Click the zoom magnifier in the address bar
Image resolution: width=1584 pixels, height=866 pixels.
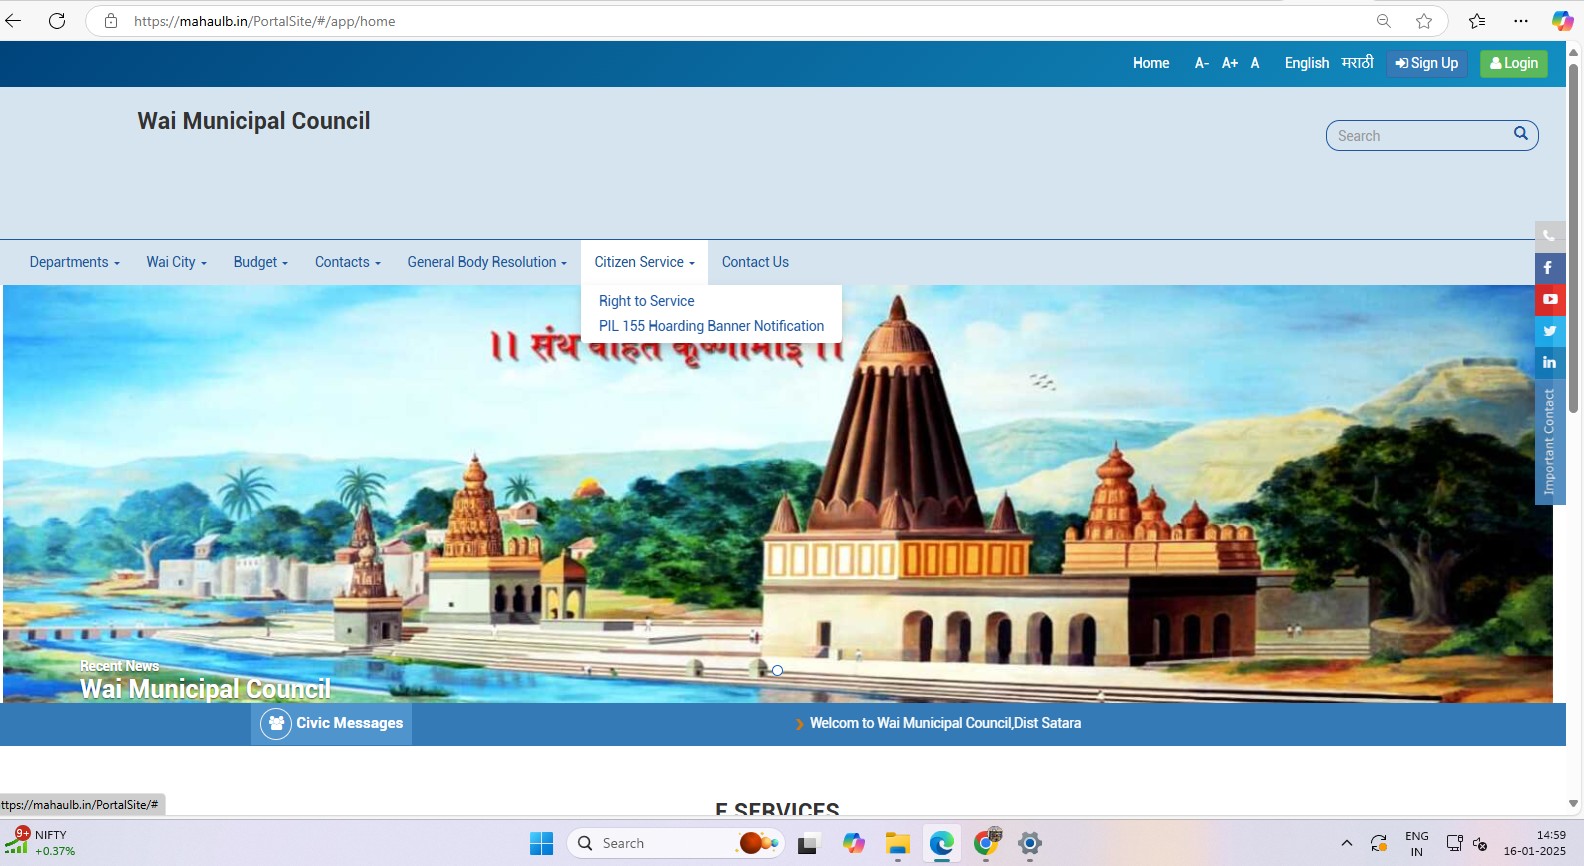point(1384,21)
